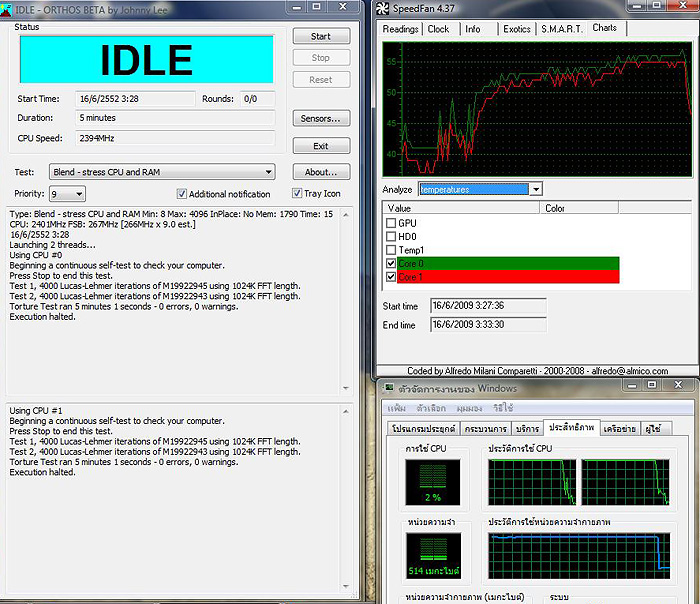Switch to the Clock tab in SpeedFan
Screen dimensions: 700x604
click(438, 29)
